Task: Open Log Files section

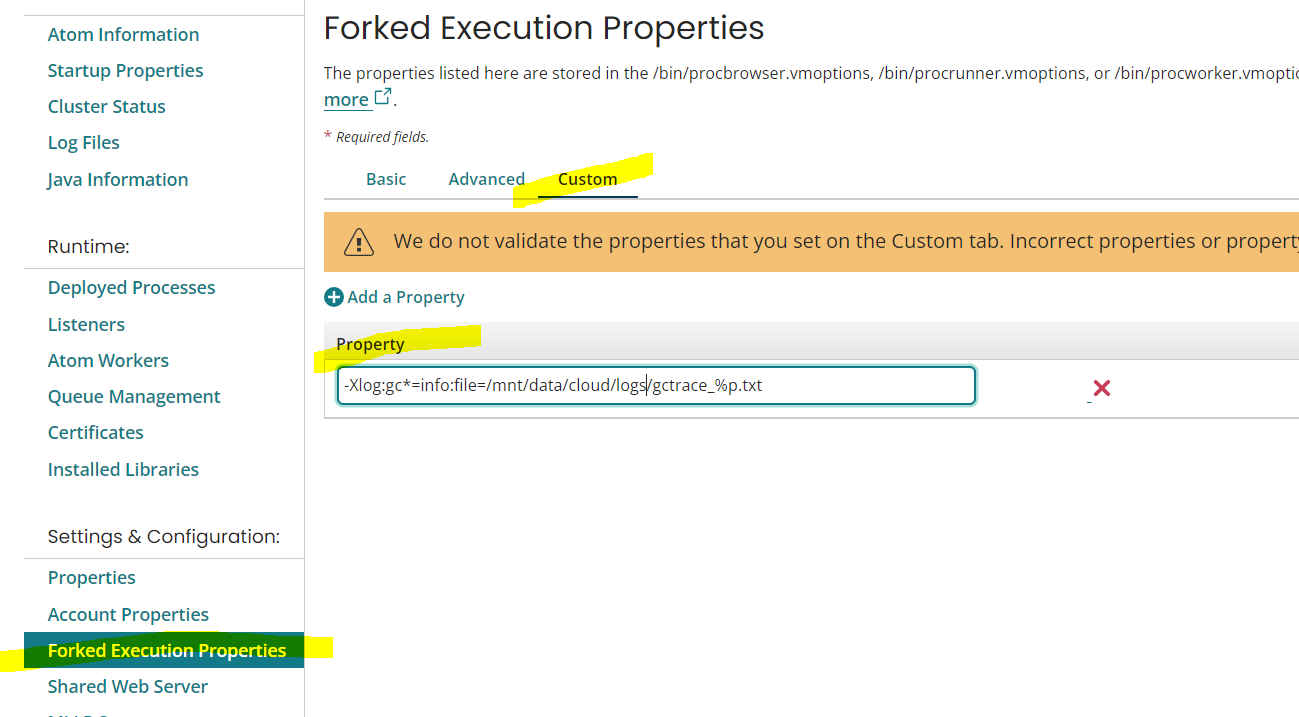Action: pyautogui.click(x=83, y=142)
